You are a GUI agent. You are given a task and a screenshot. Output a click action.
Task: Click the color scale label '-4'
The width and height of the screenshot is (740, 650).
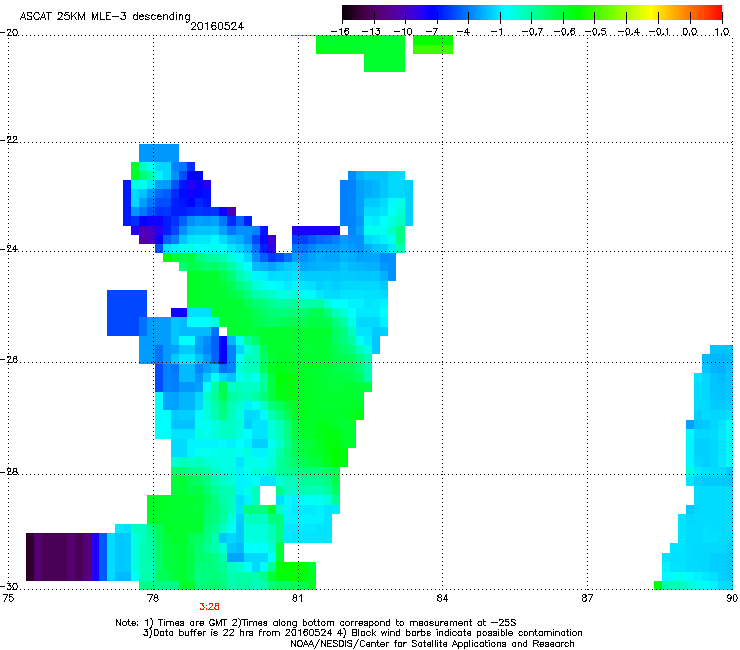point(463,32)
